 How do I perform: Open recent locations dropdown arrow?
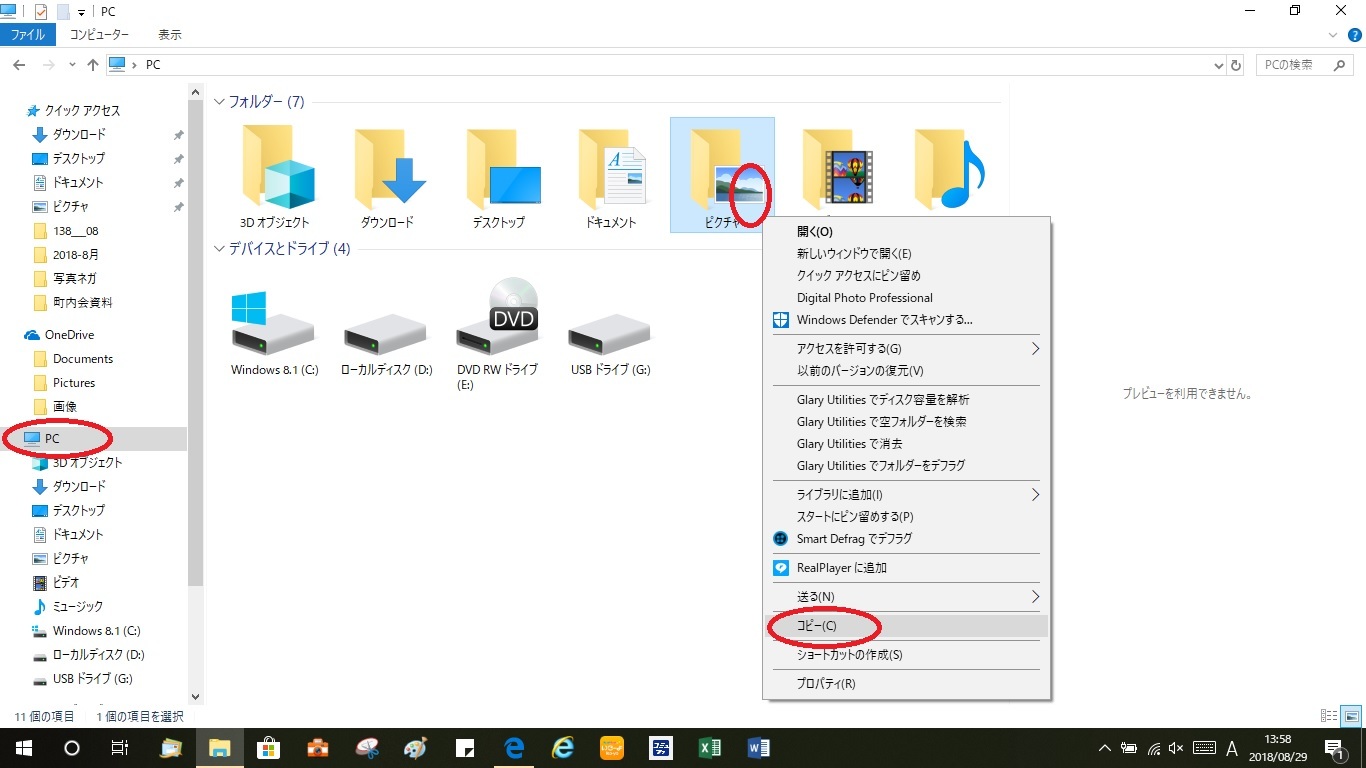[72, 65]
